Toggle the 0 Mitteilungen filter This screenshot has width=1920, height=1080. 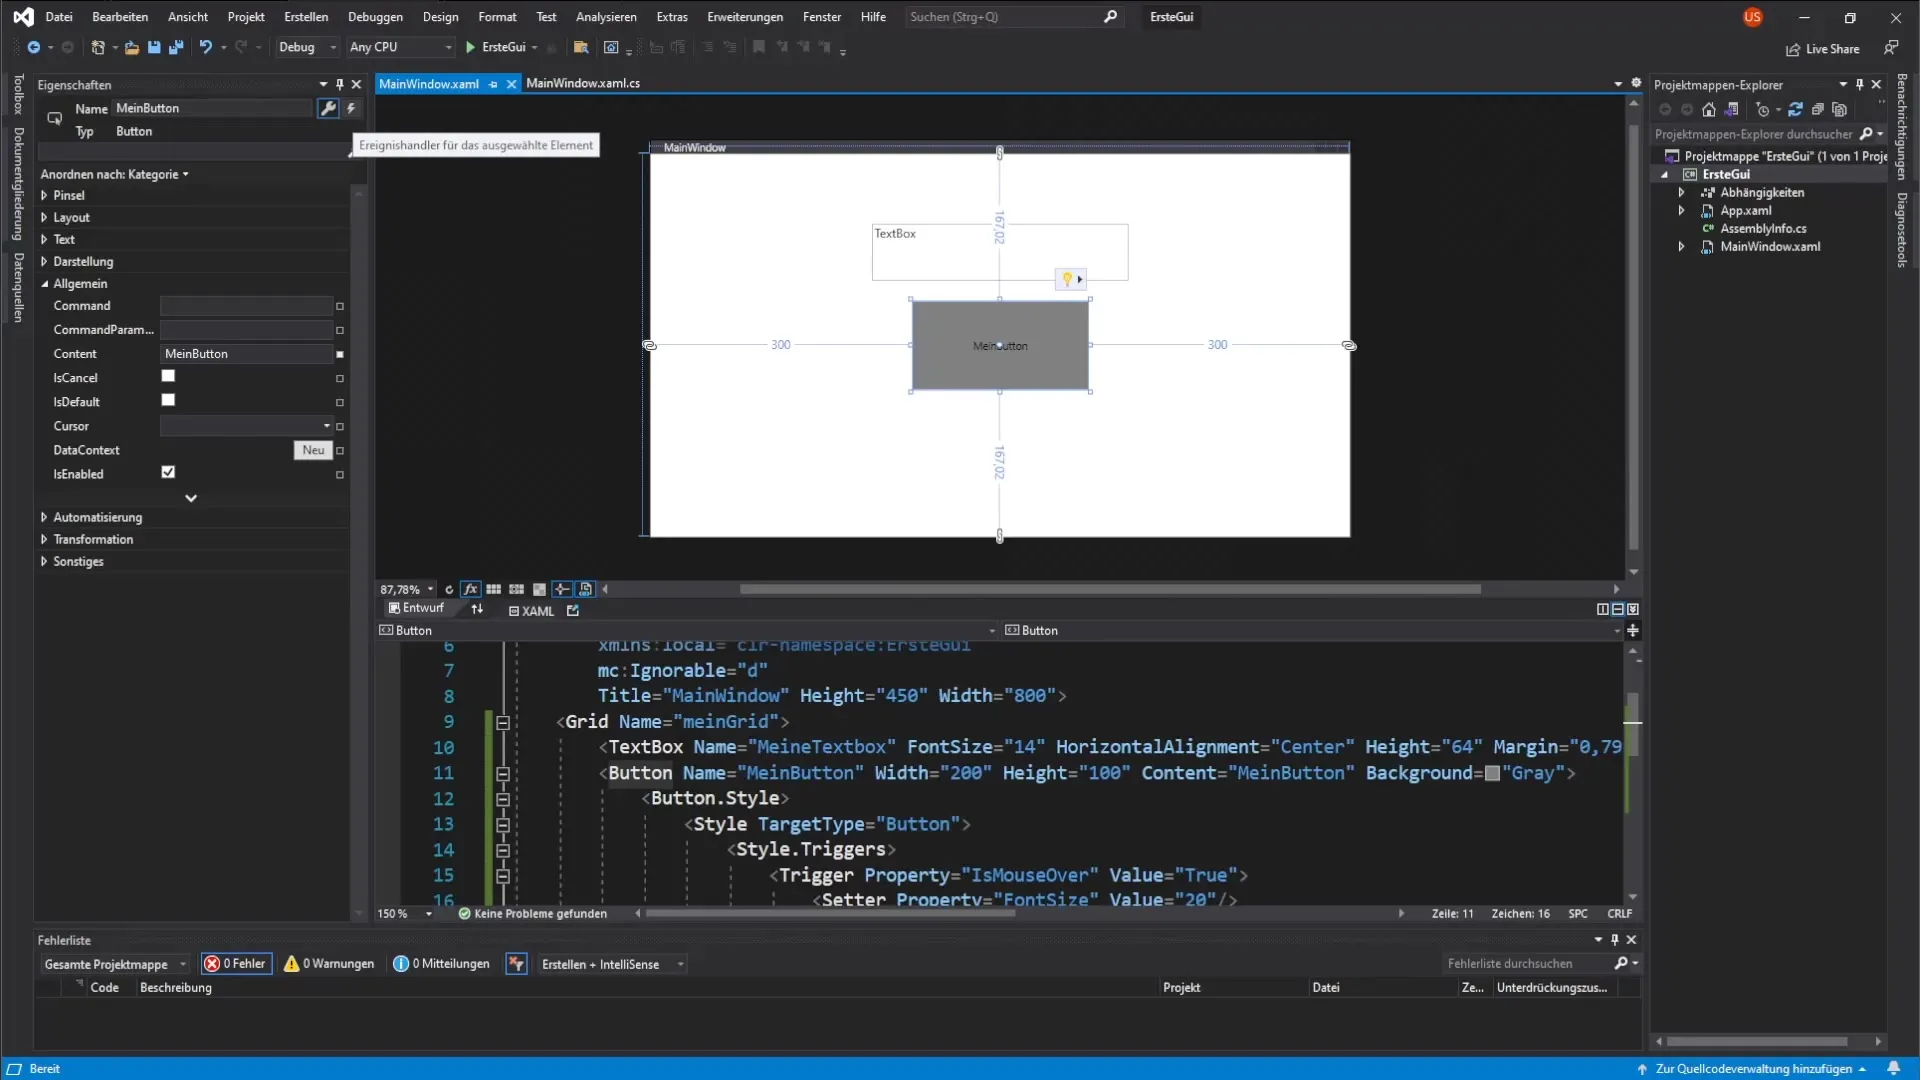pos(441,964)
